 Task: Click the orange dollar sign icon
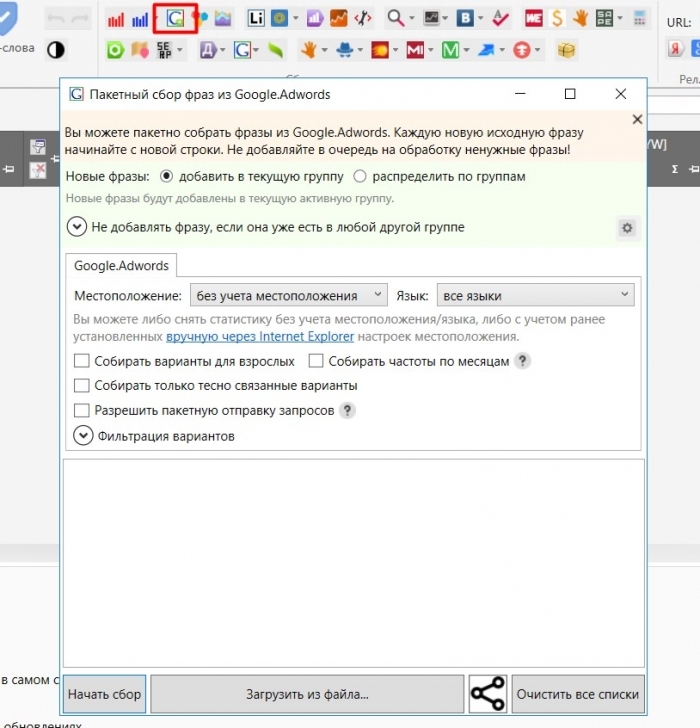(557, 19)
